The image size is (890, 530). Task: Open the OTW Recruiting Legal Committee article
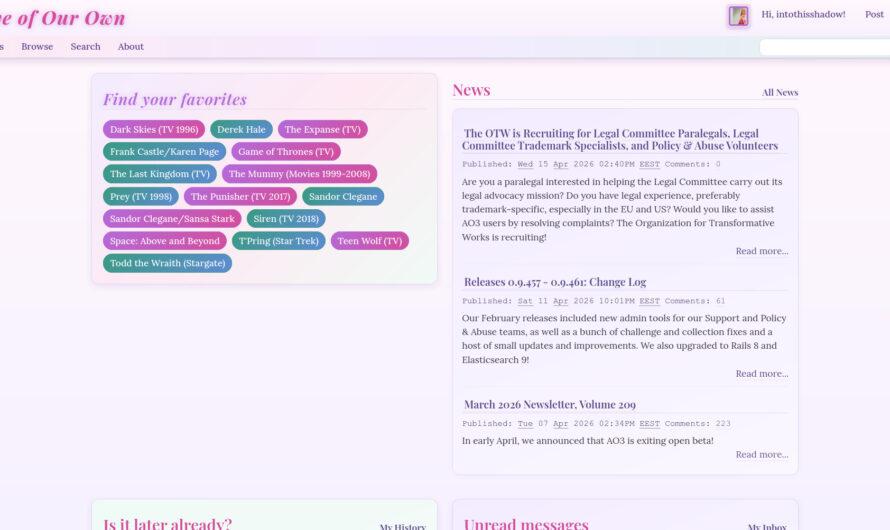620,140
